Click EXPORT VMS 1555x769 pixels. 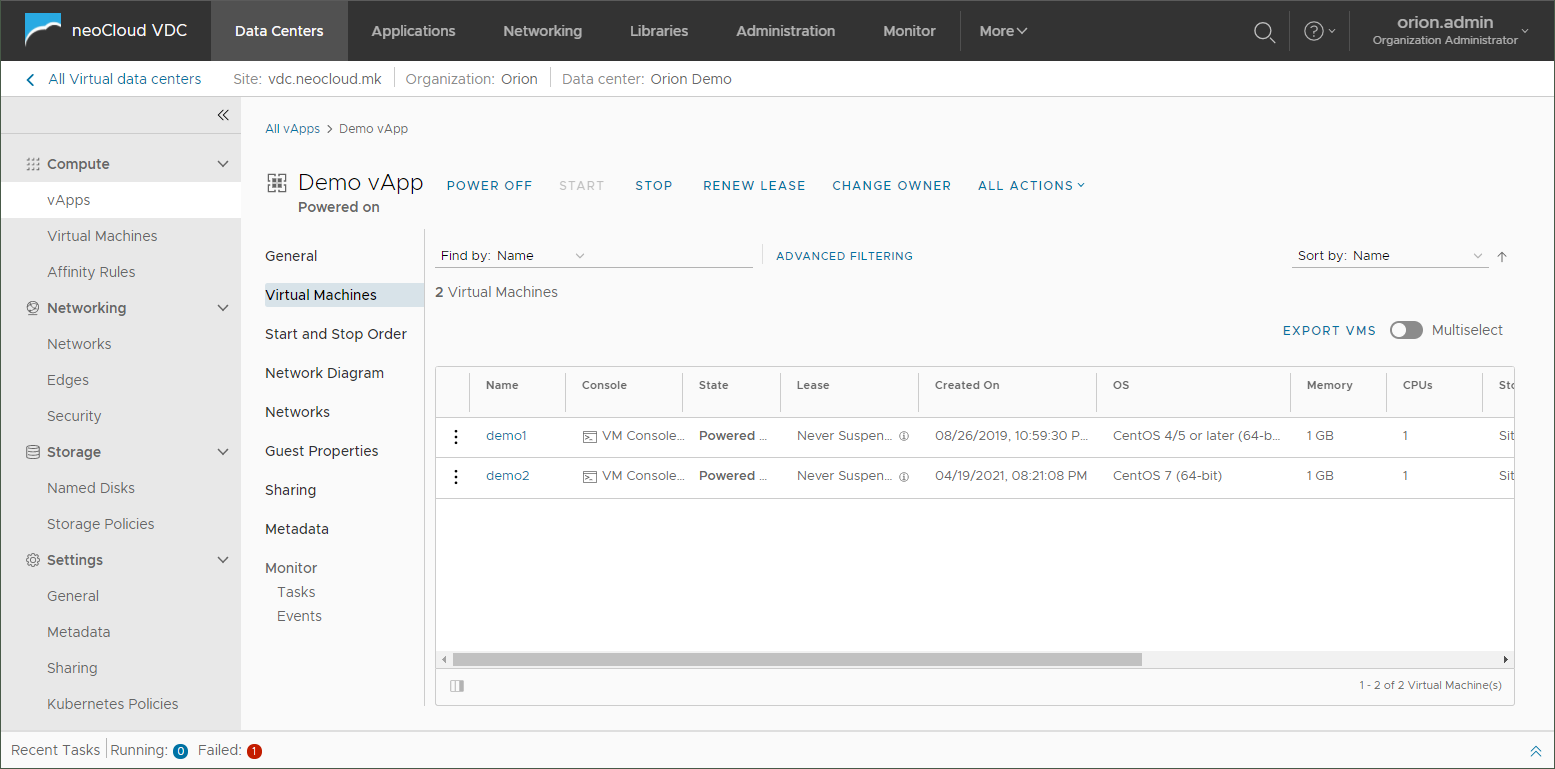pyautogui.click(x=1329, y=331)
